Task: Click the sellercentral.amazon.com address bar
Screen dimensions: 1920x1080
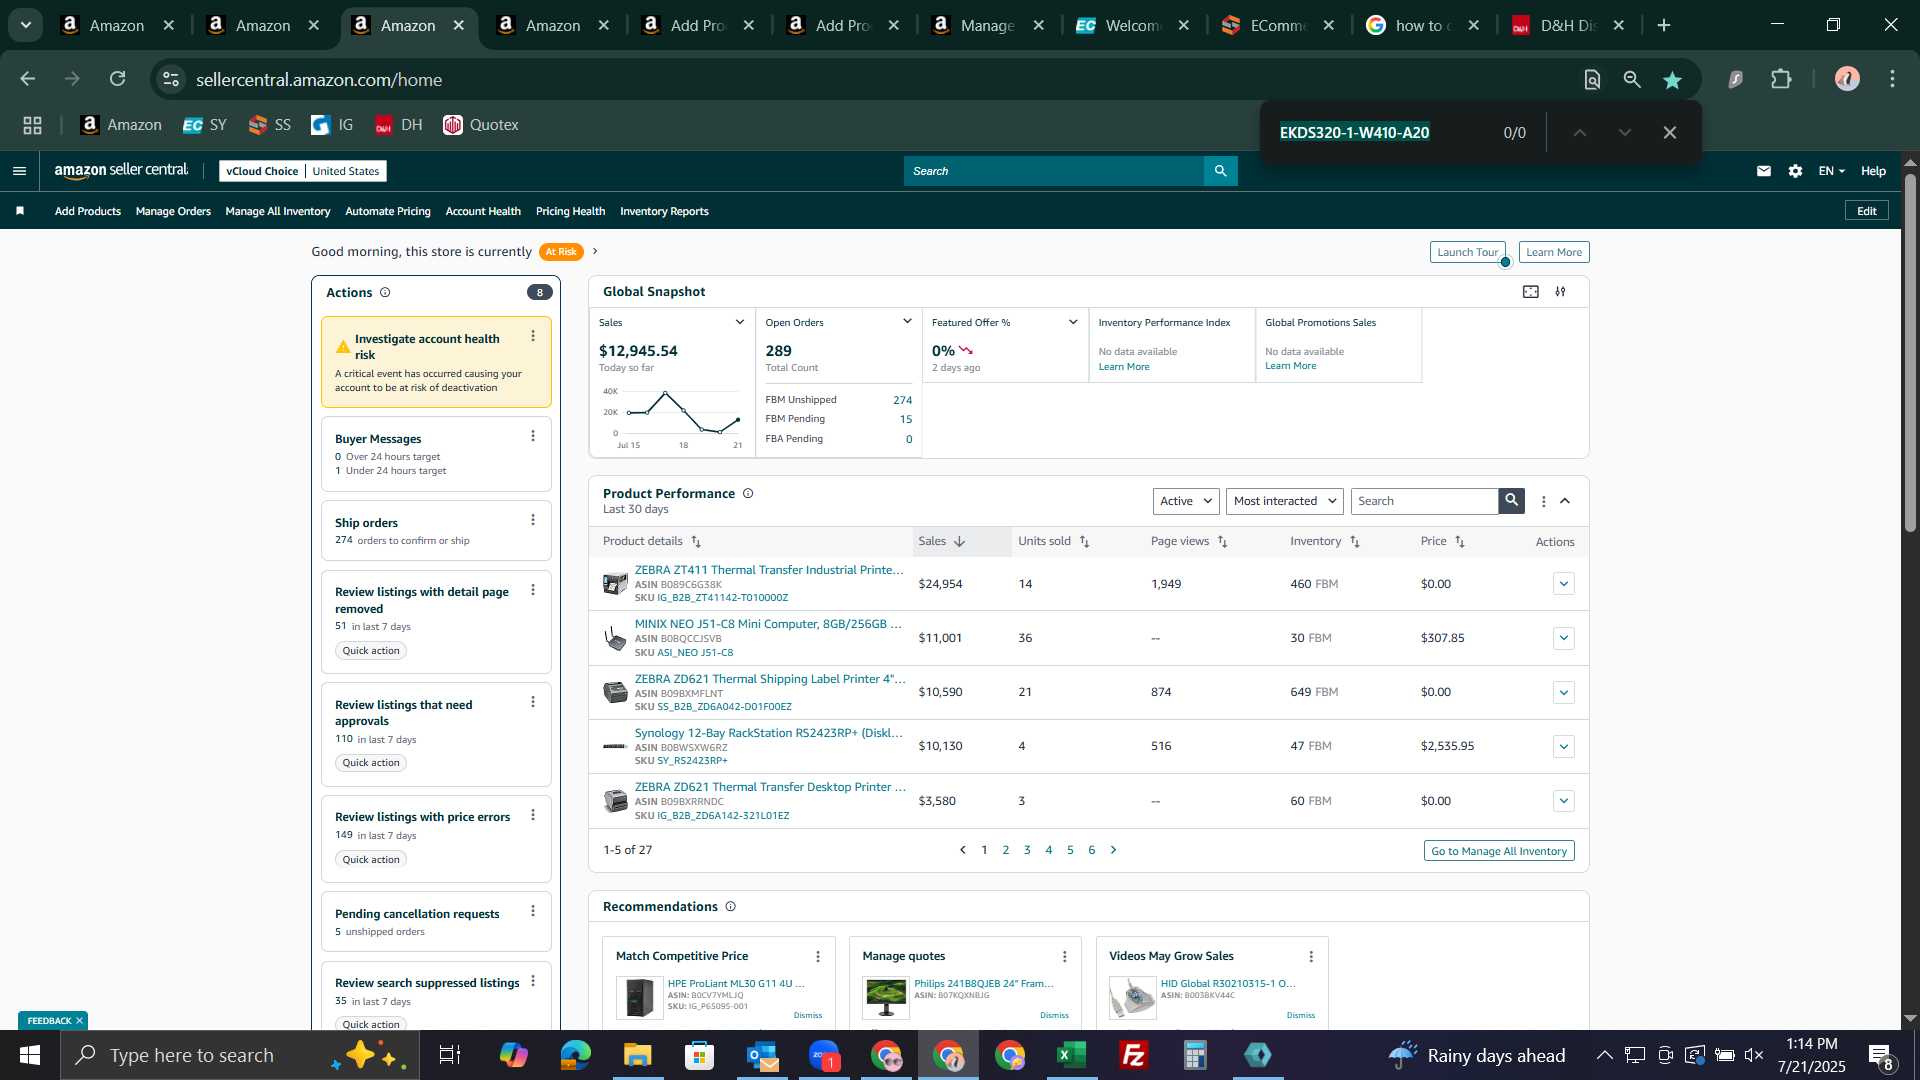Action: pyautogui.click(x=318, y=80)
